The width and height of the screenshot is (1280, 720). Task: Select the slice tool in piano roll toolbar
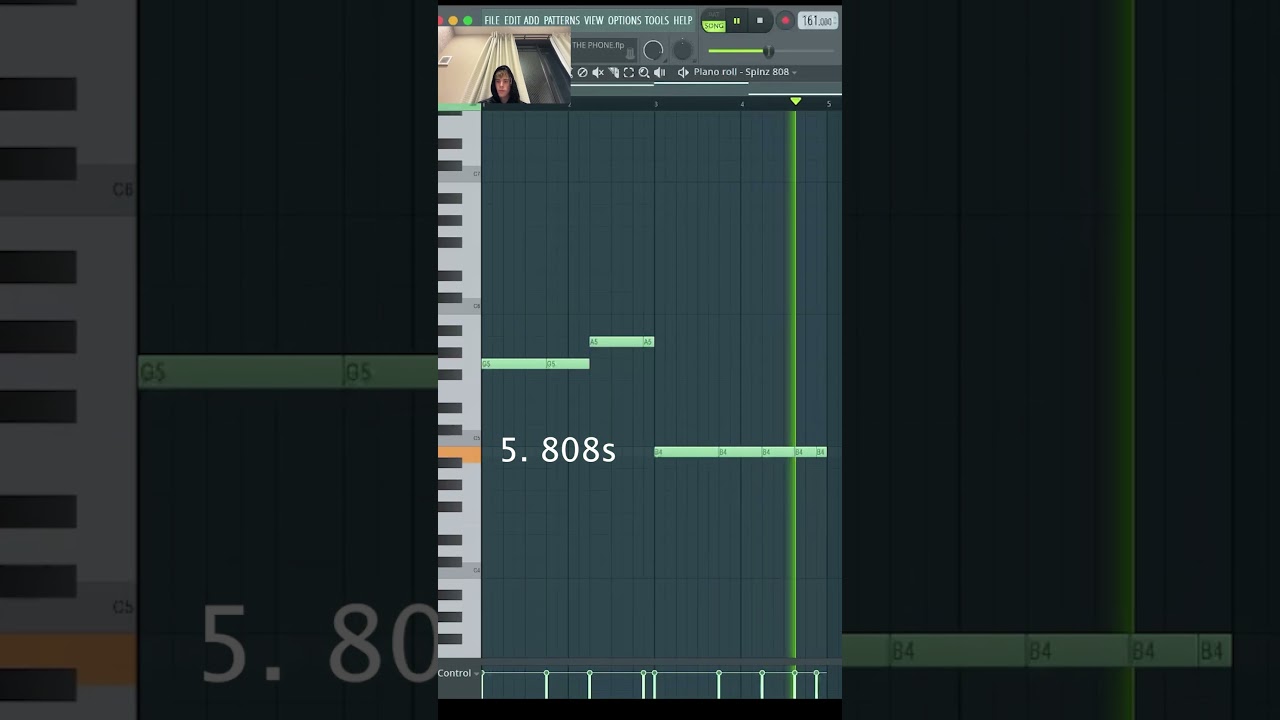point(614,72)
